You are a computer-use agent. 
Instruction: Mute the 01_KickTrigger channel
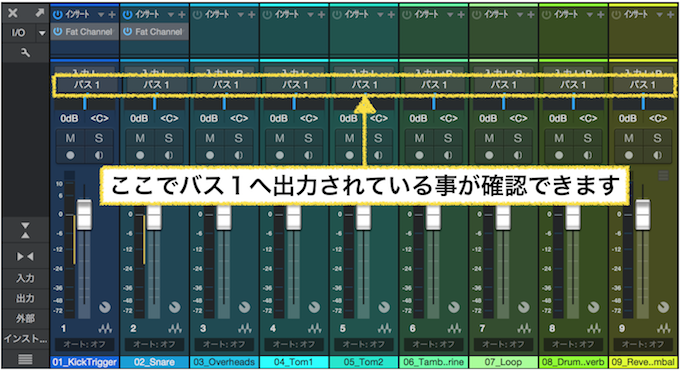click(x=70, y=138)
